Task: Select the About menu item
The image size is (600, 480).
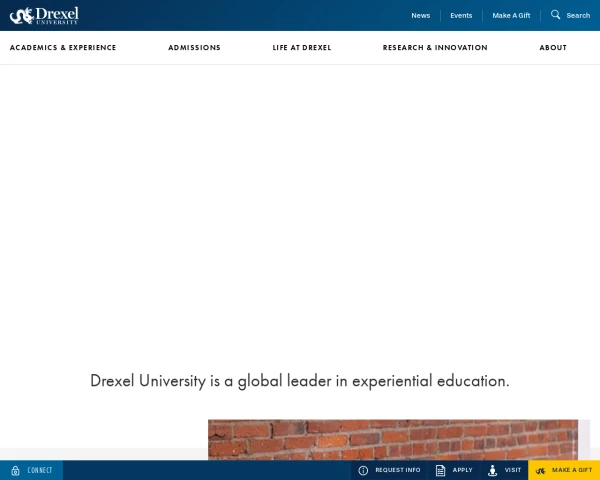Action: 553,48
